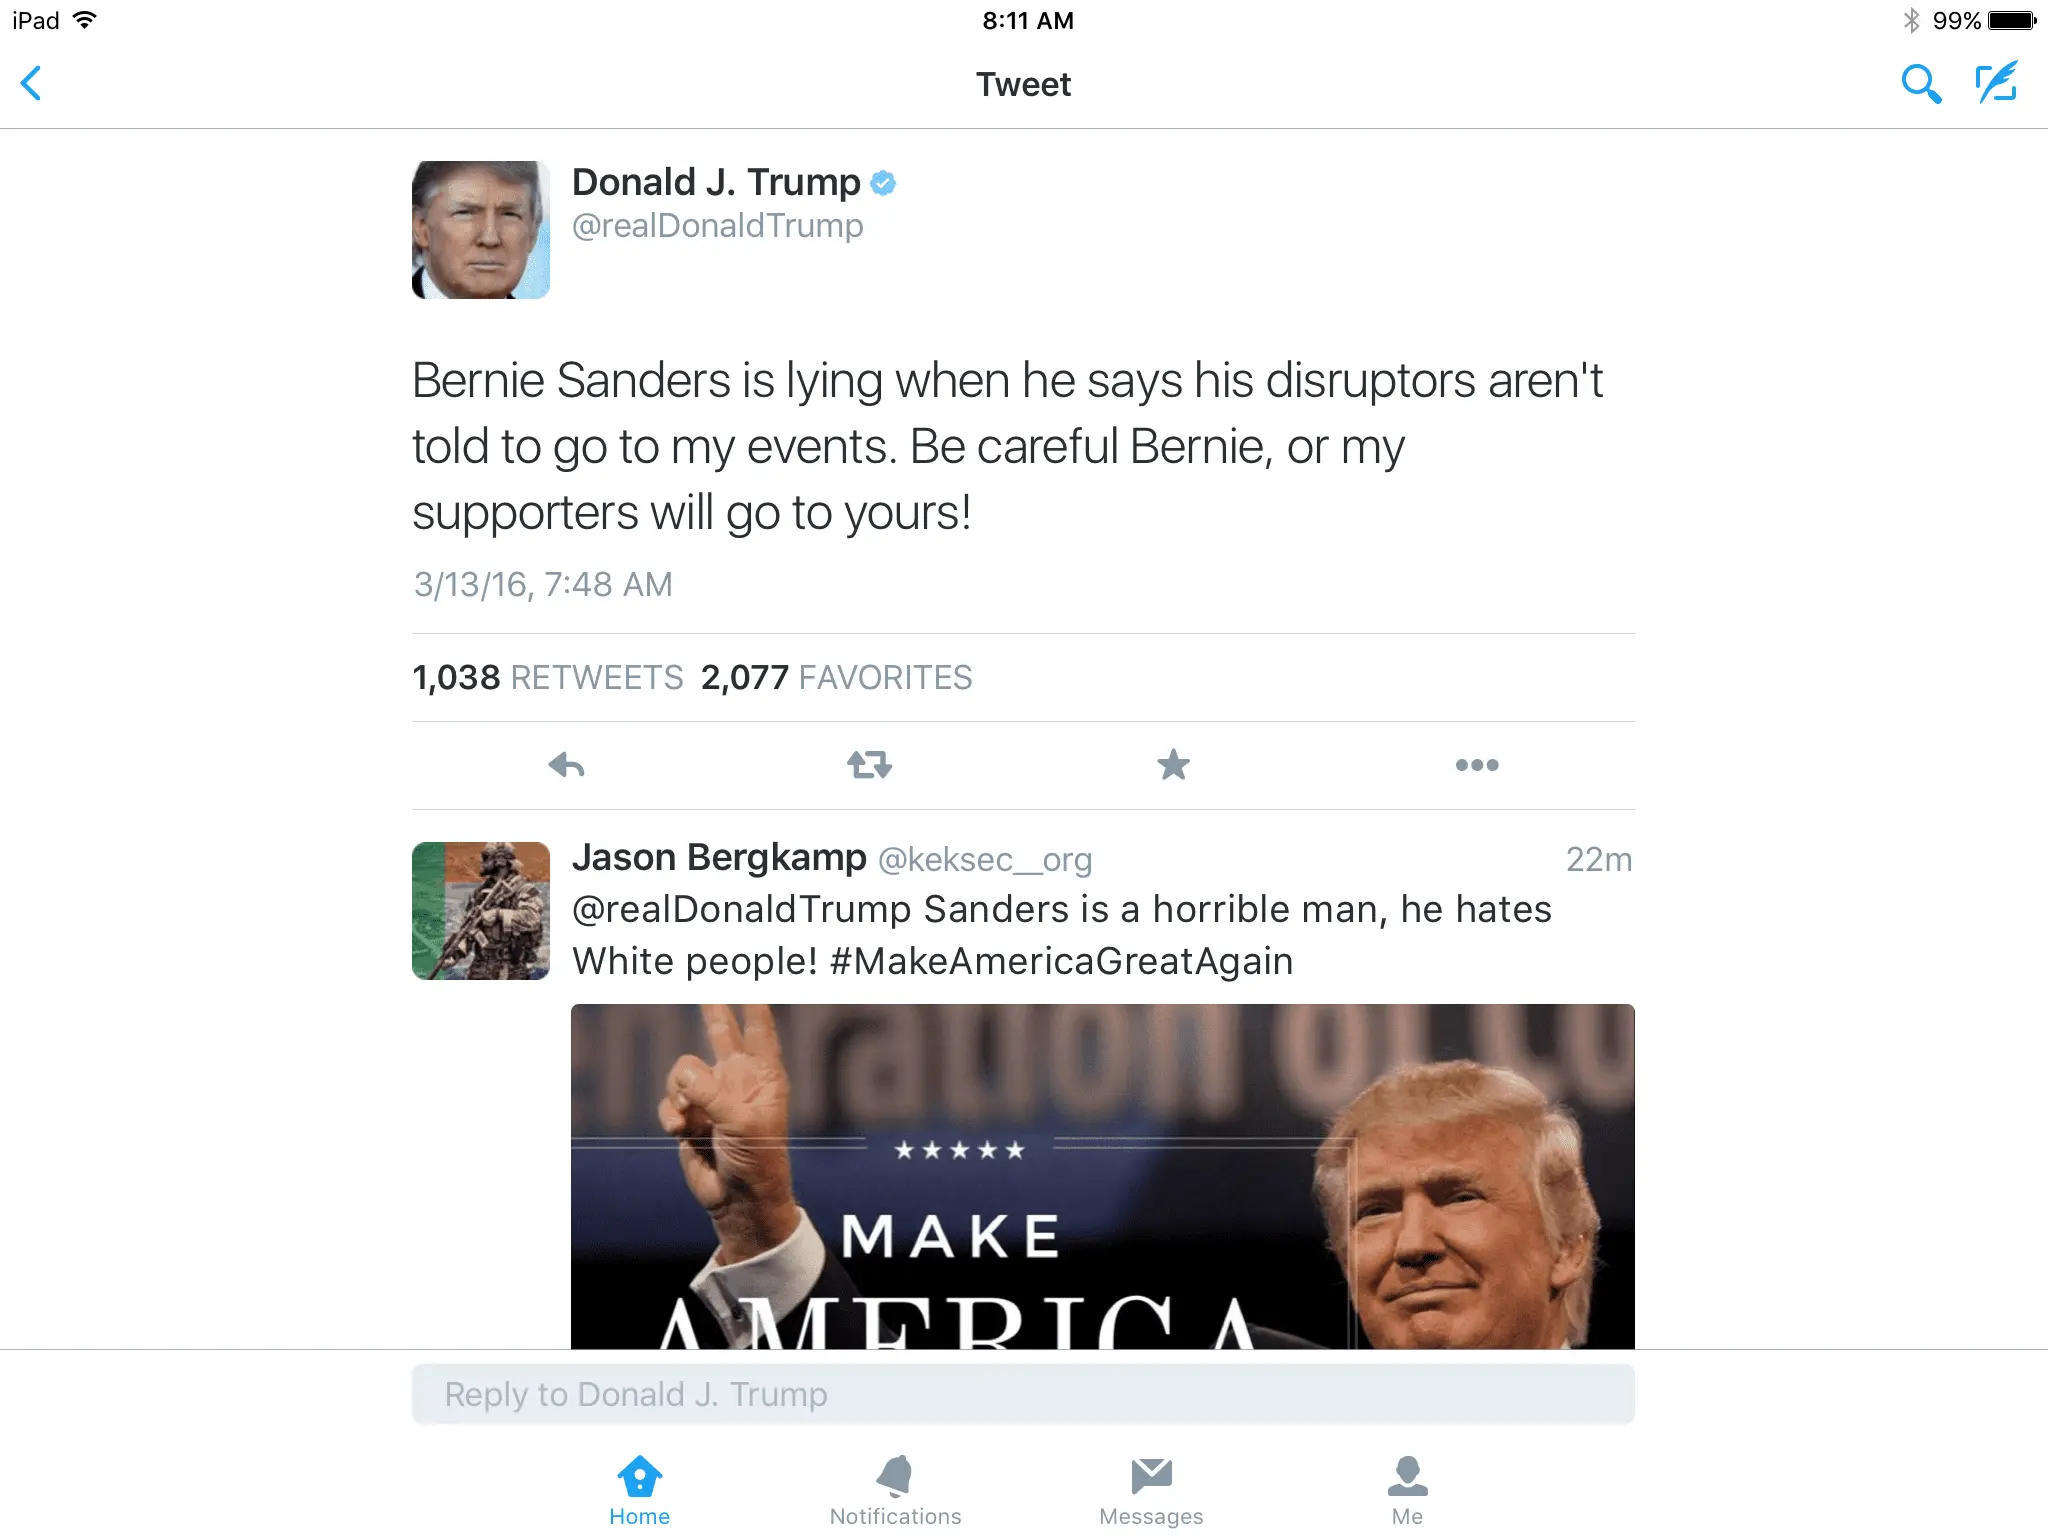Compose a new tweet with quill icon
Screen dimensions: 2048x1536
point(1997,83)
